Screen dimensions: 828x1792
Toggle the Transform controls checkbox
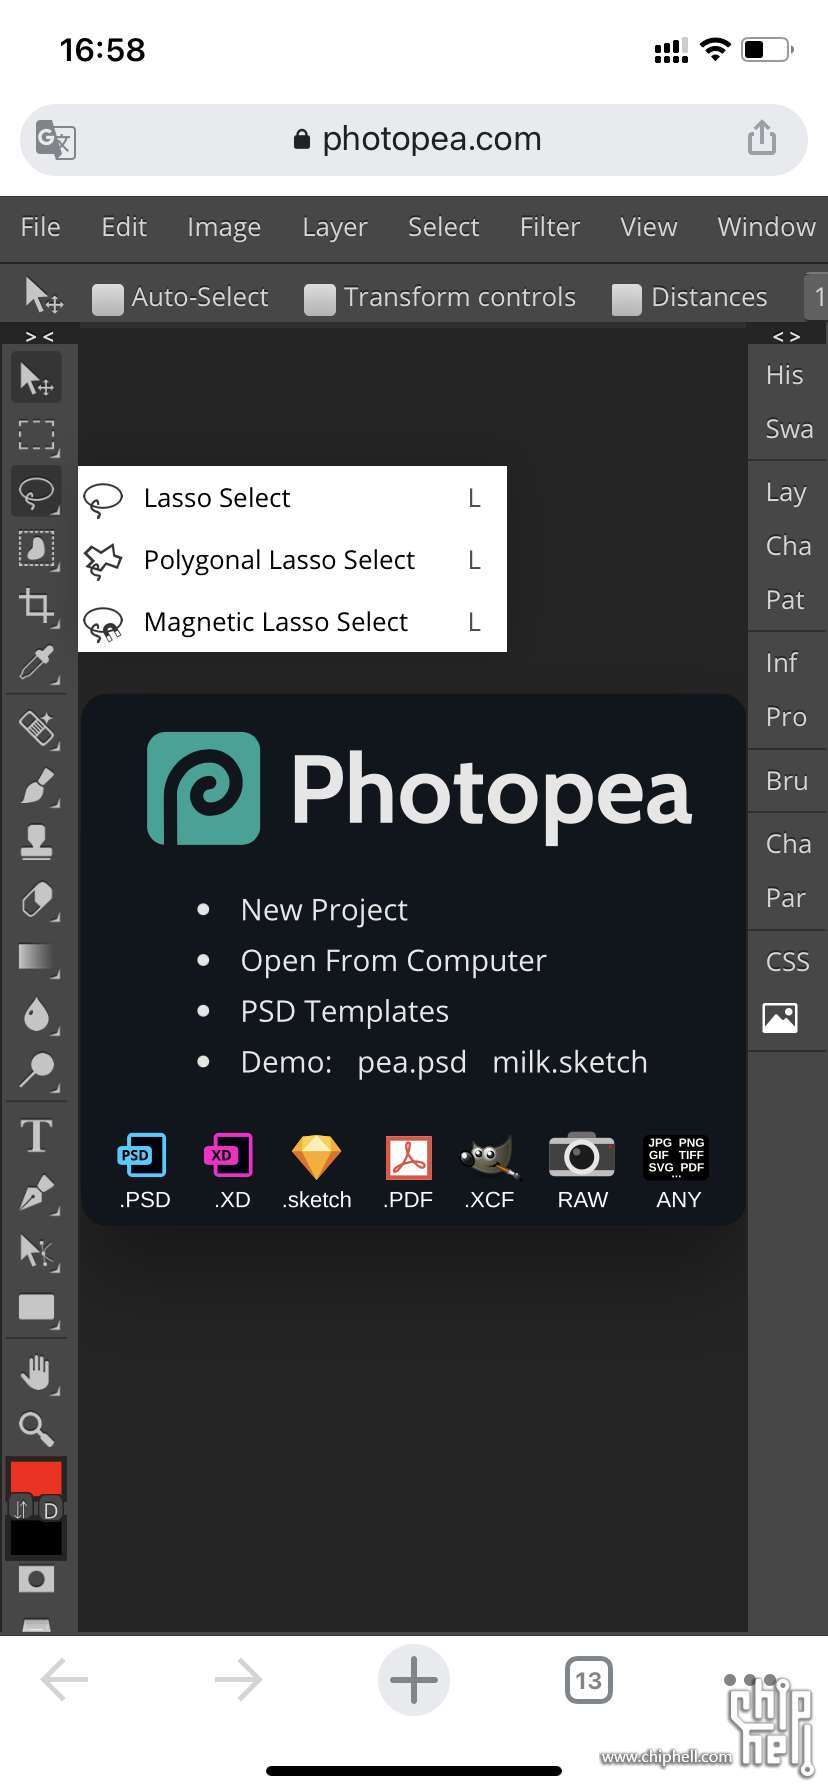(320, 299)
